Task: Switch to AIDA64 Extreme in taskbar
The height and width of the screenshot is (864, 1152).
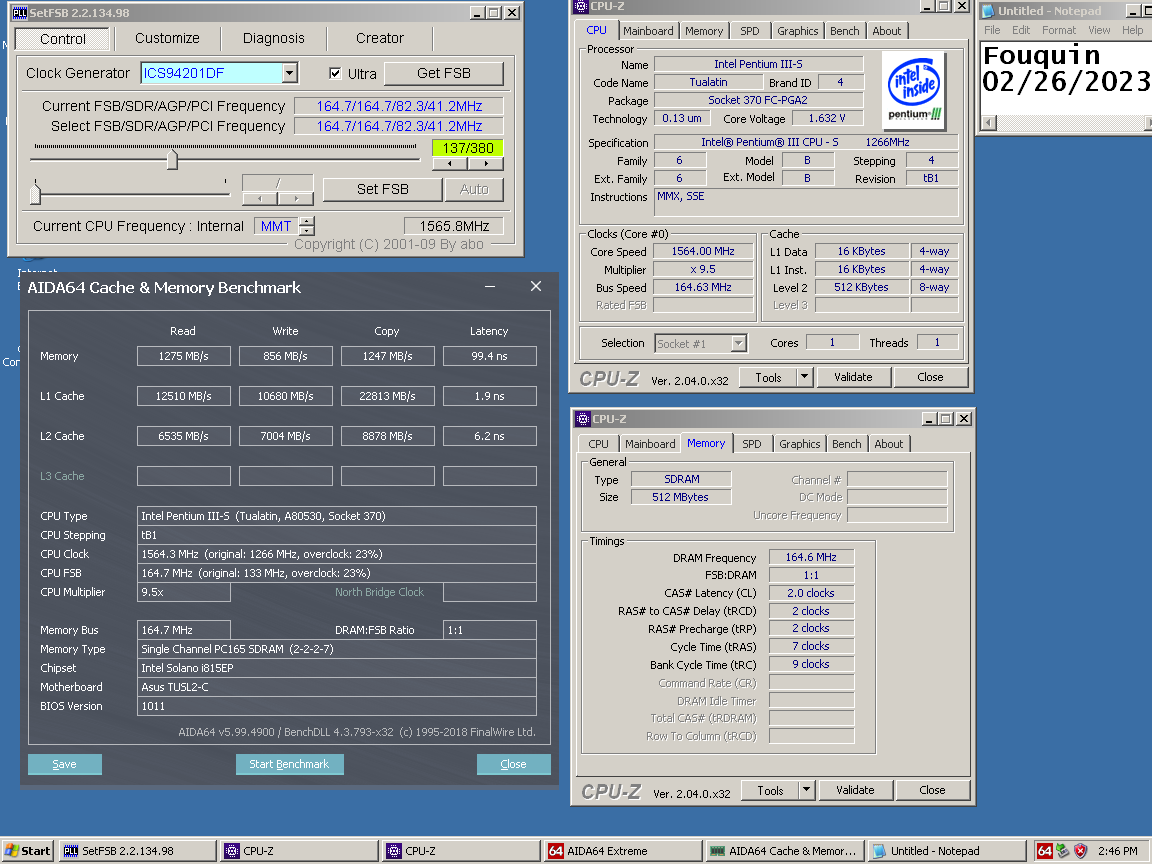Action: tap(622, 851)
